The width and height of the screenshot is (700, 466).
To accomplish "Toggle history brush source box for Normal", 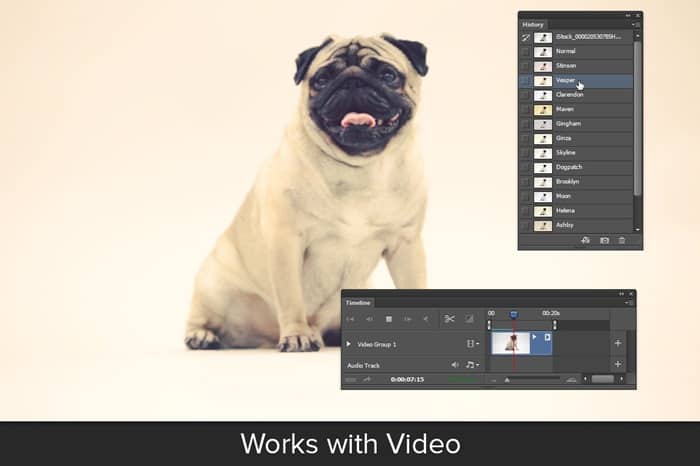I will click(x=525, y=52).
